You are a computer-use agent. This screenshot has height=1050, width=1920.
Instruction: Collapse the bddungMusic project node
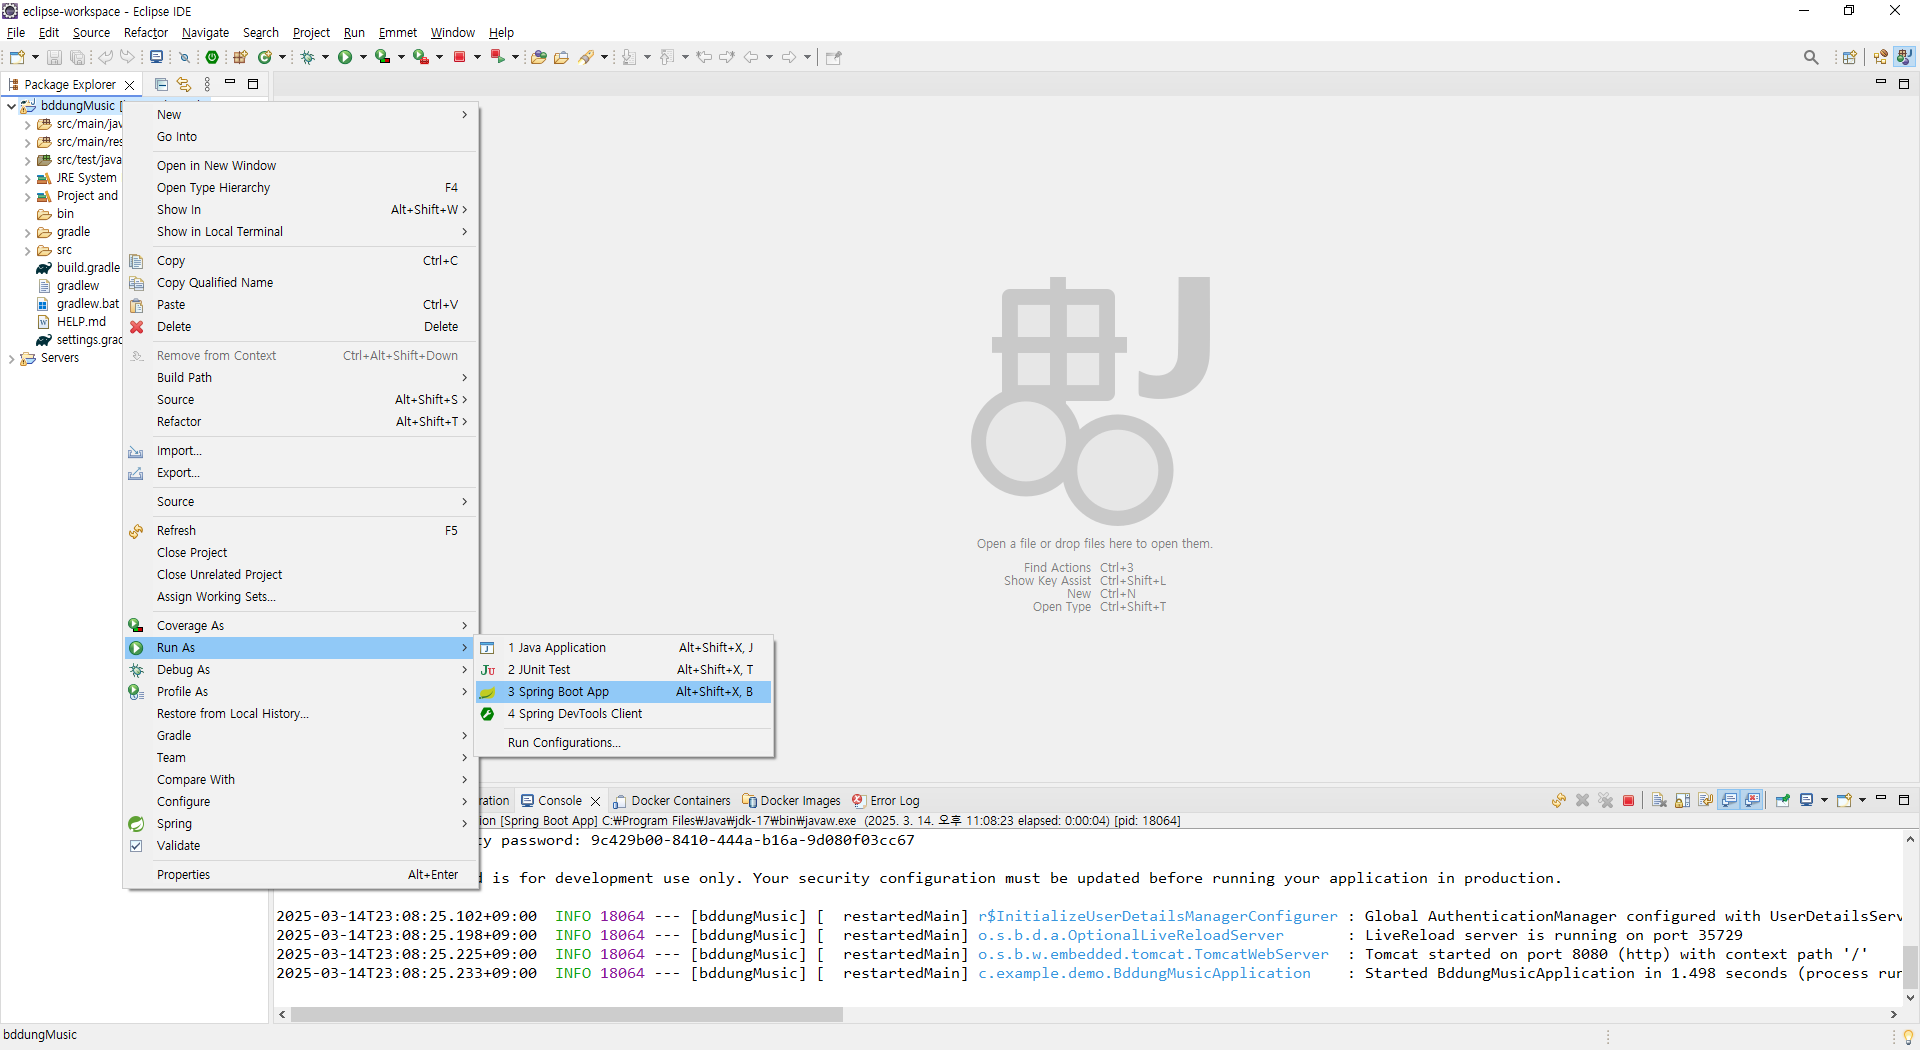(11, 106)
